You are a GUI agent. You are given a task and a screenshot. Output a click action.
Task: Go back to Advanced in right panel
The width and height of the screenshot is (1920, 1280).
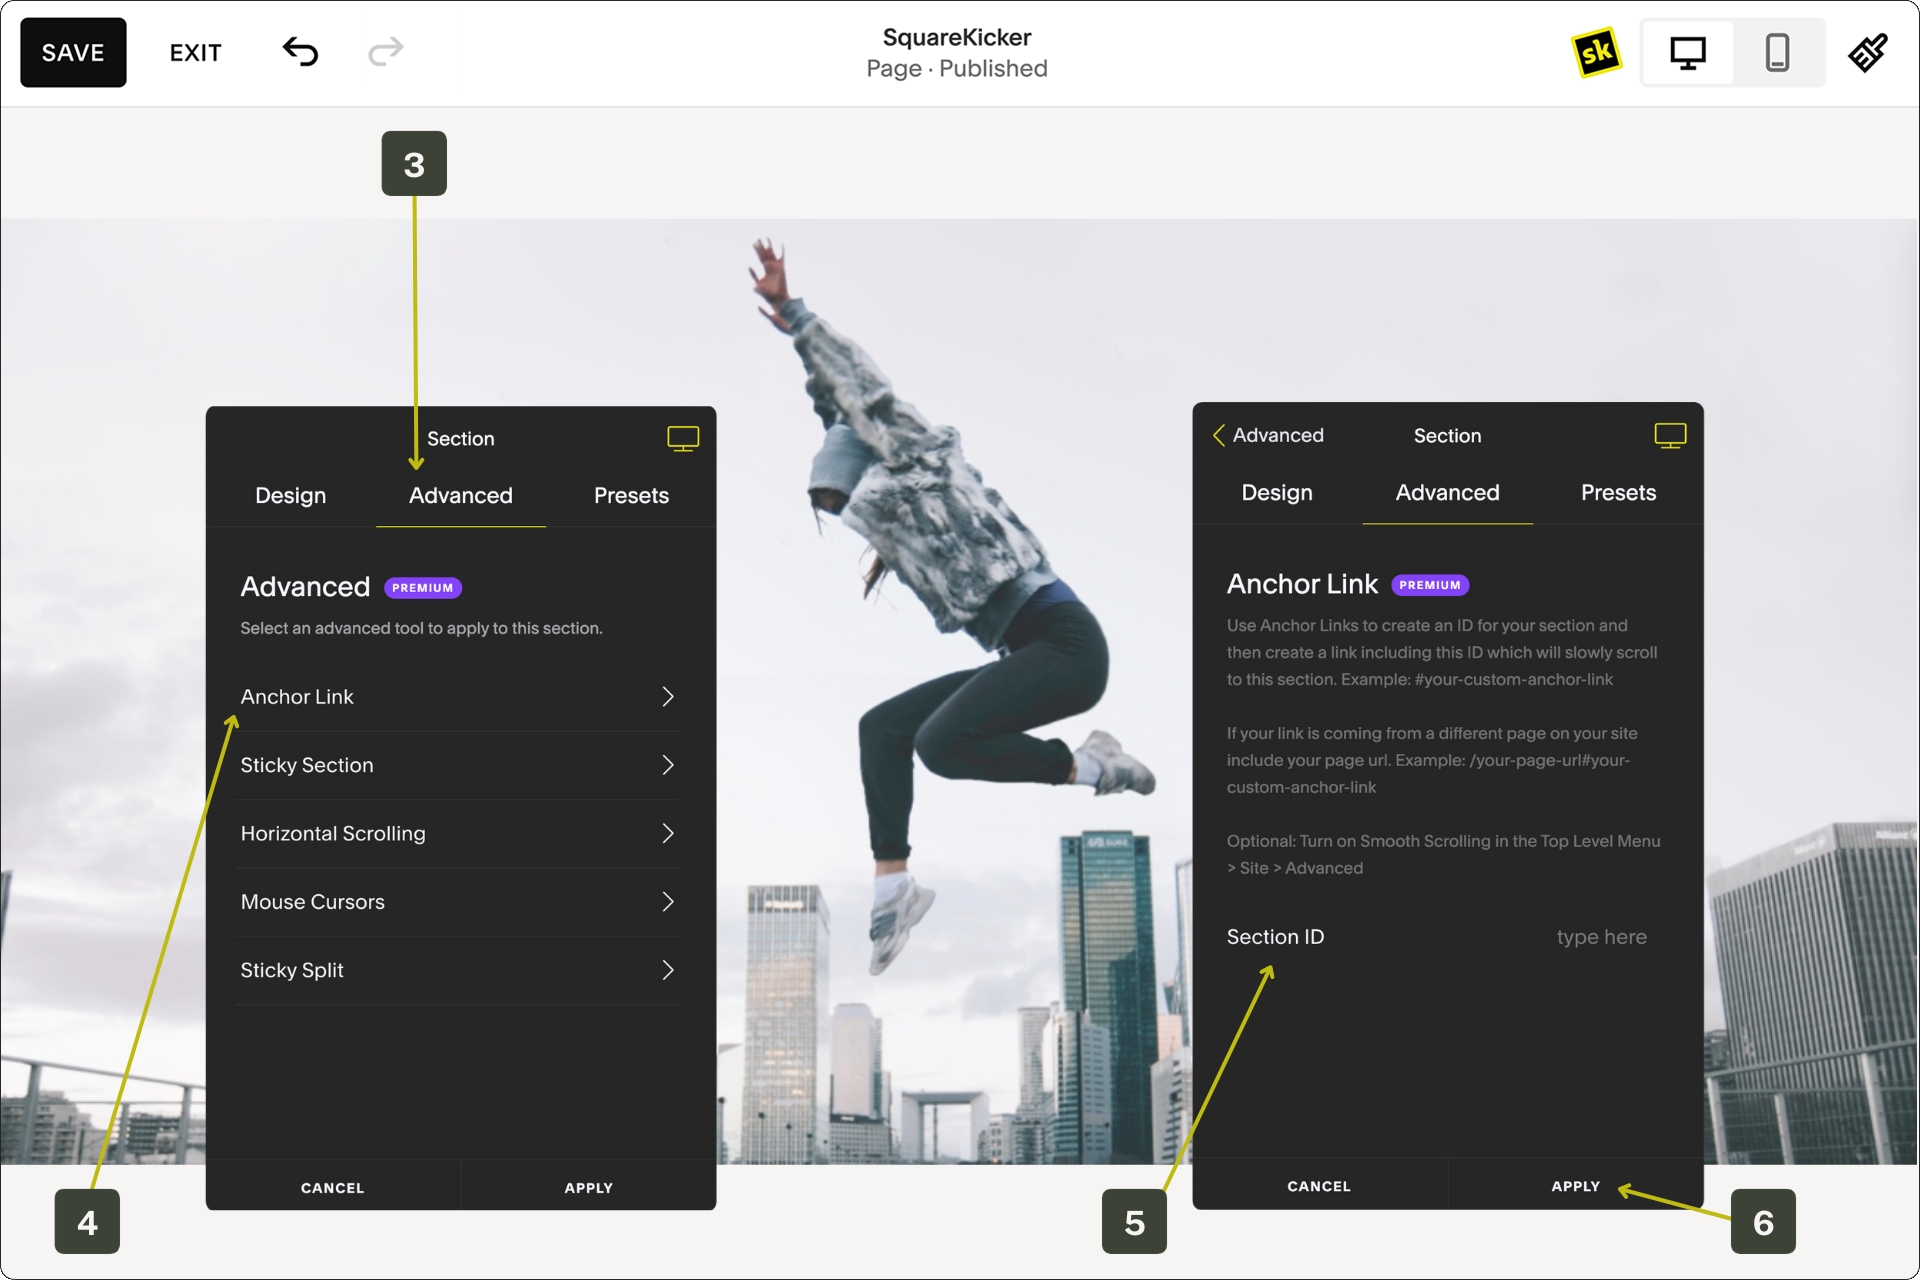1268,435
